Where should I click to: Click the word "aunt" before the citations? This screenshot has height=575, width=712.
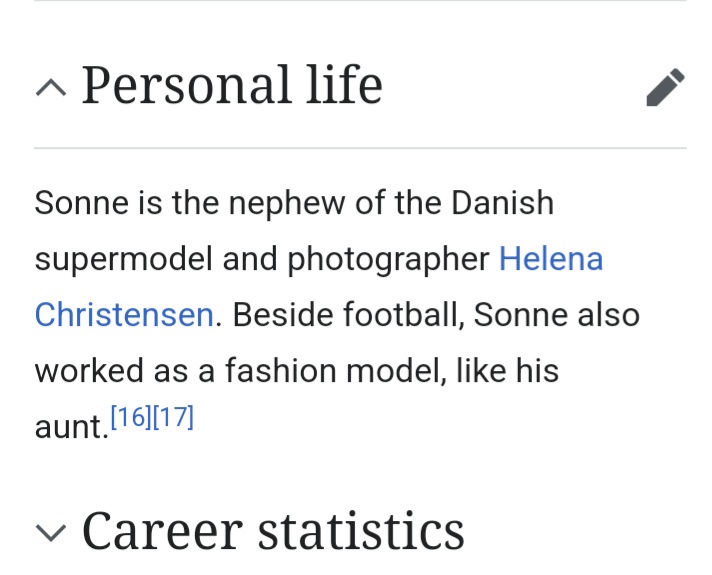pos(68,429)
